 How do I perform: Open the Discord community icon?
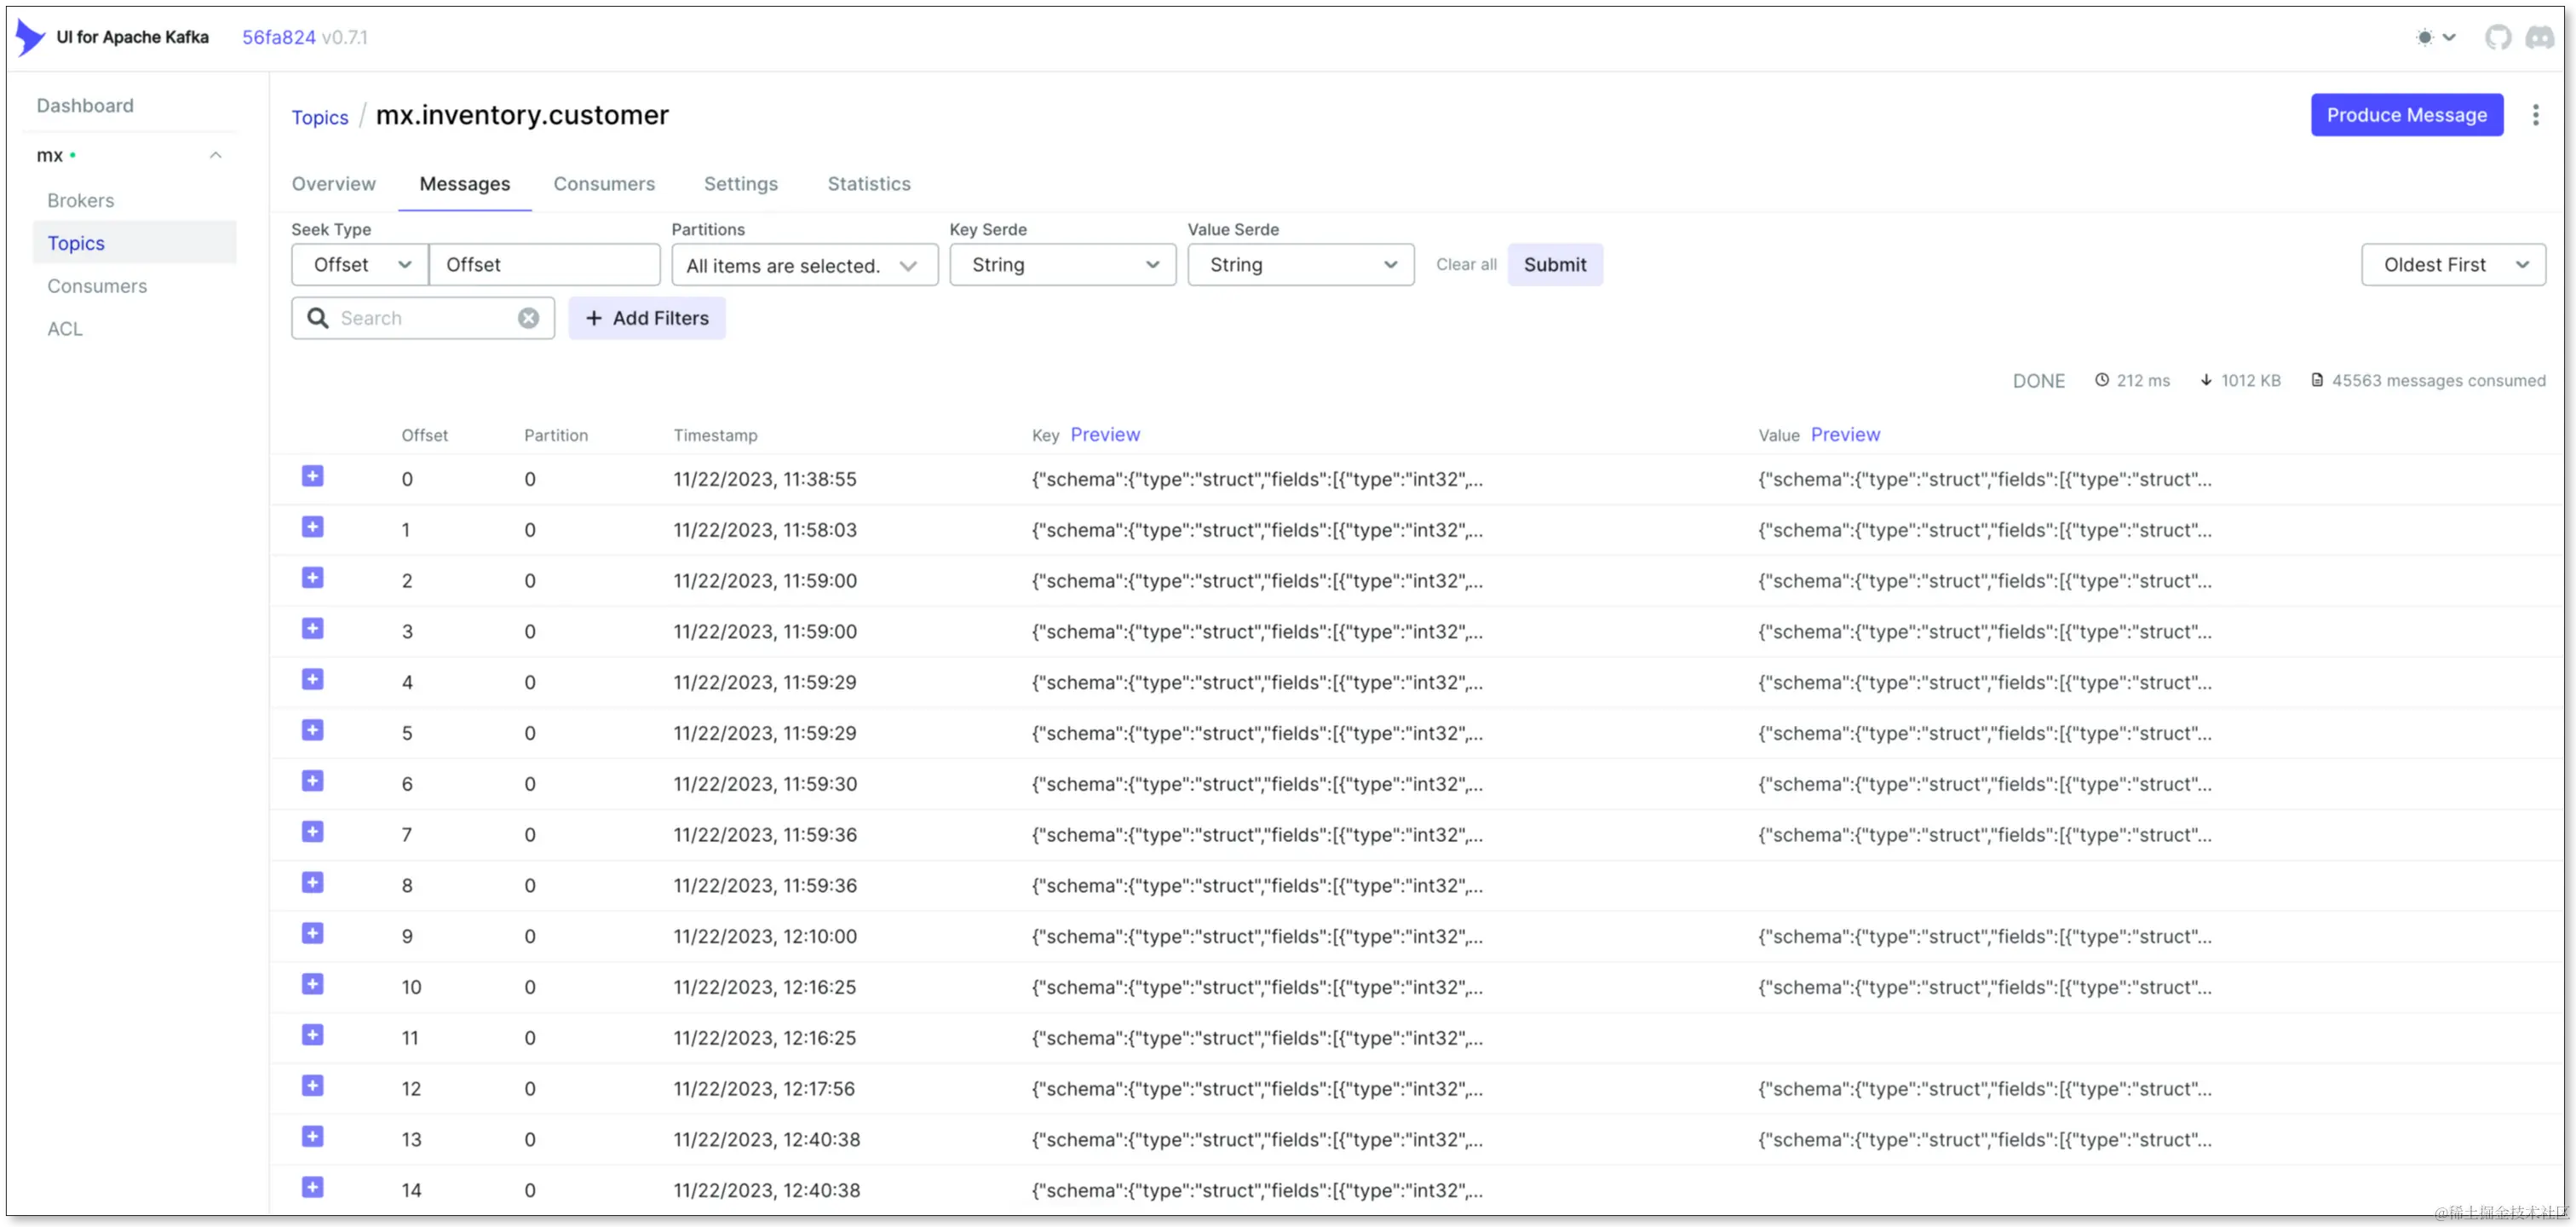click(x=2539, y=37)
